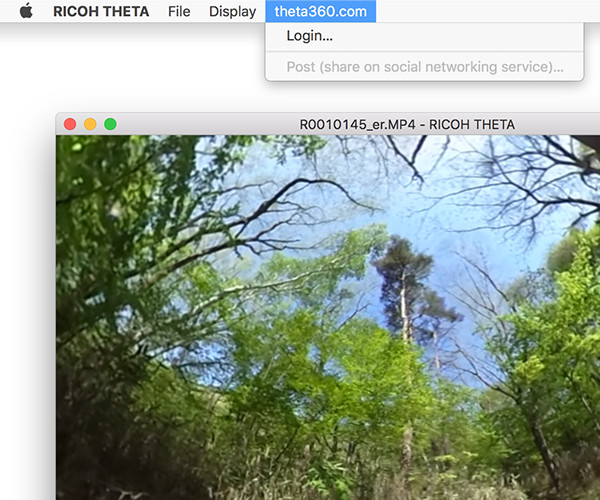The image size is (600, 500).
Task: Open the File menu
Action: pos(179,12)
